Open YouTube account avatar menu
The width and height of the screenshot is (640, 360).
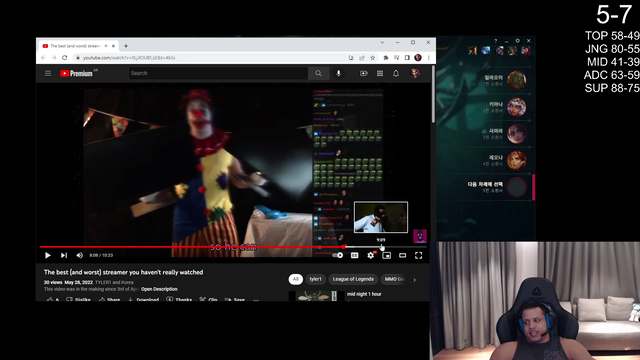(416, 73)
